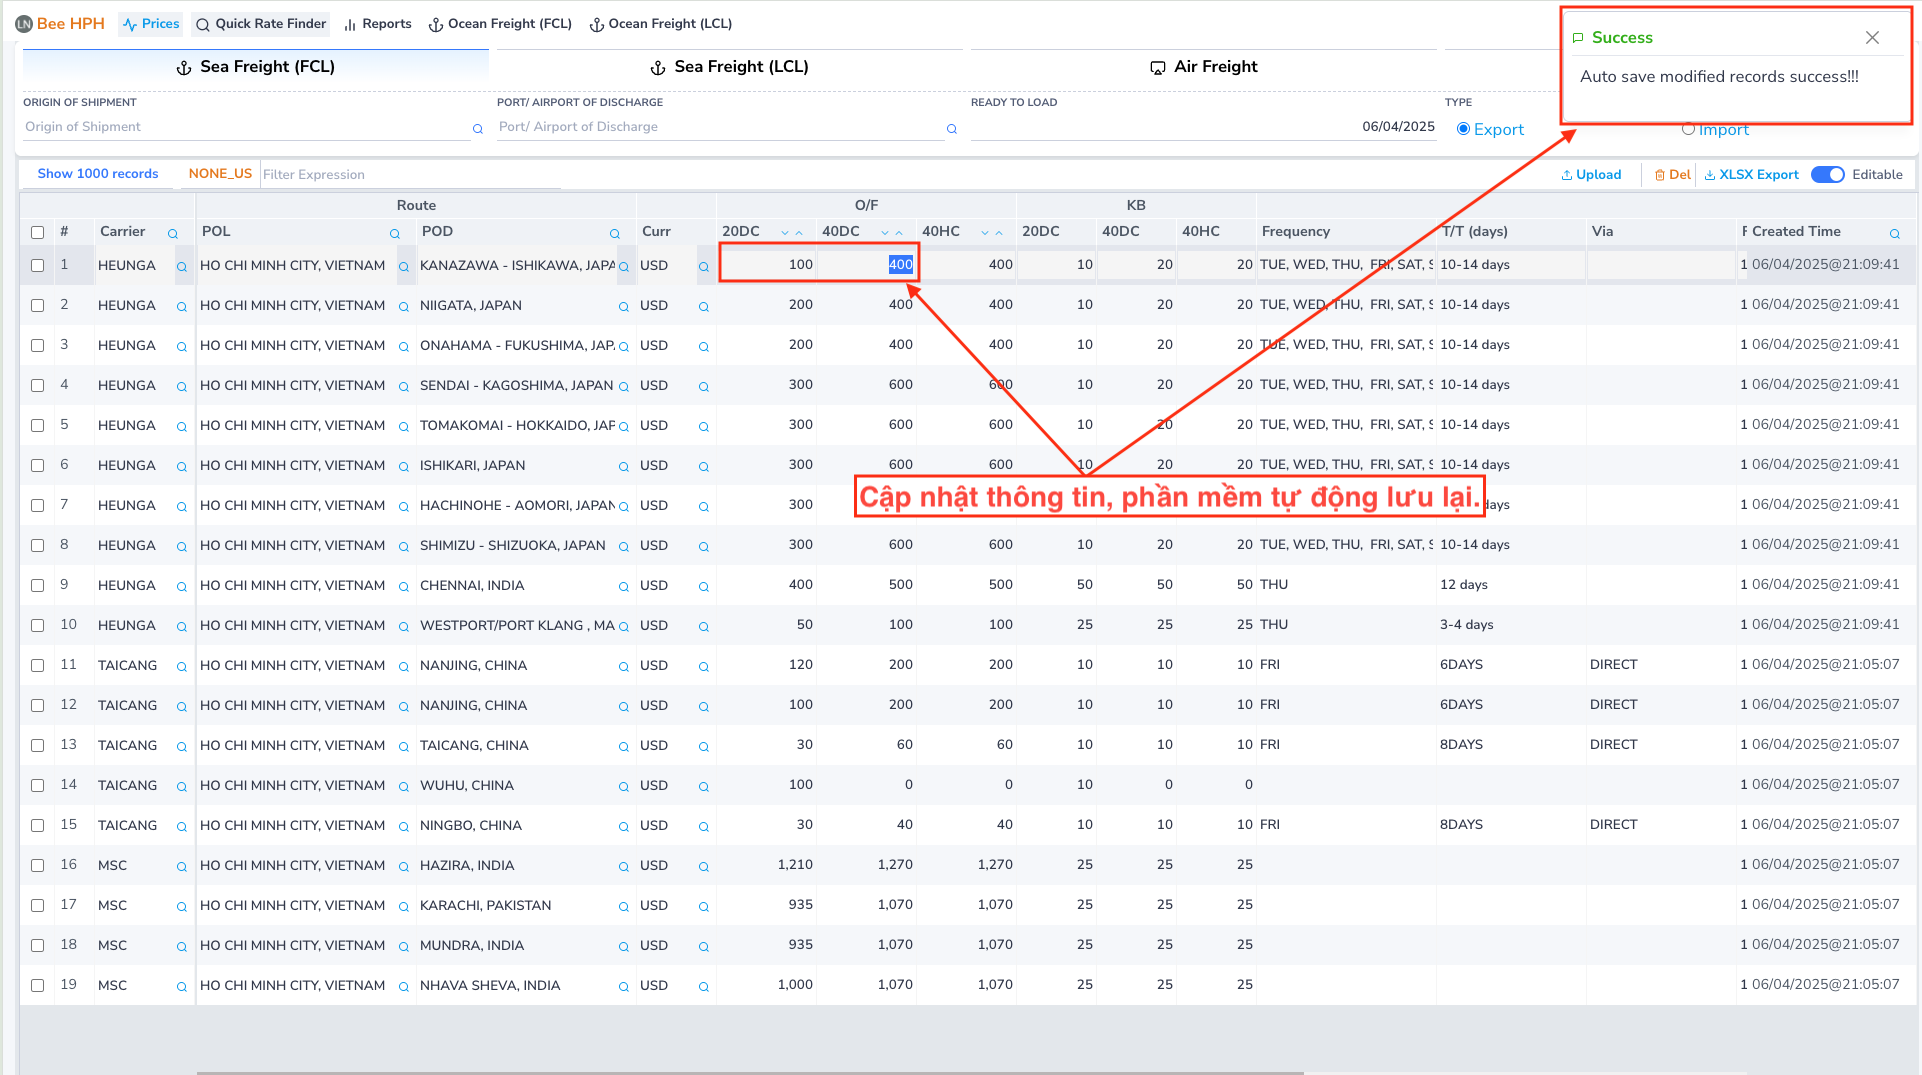Expand the 40HC column chevron
Viewport: 1922px width, 1075px height.
(984, 232)
